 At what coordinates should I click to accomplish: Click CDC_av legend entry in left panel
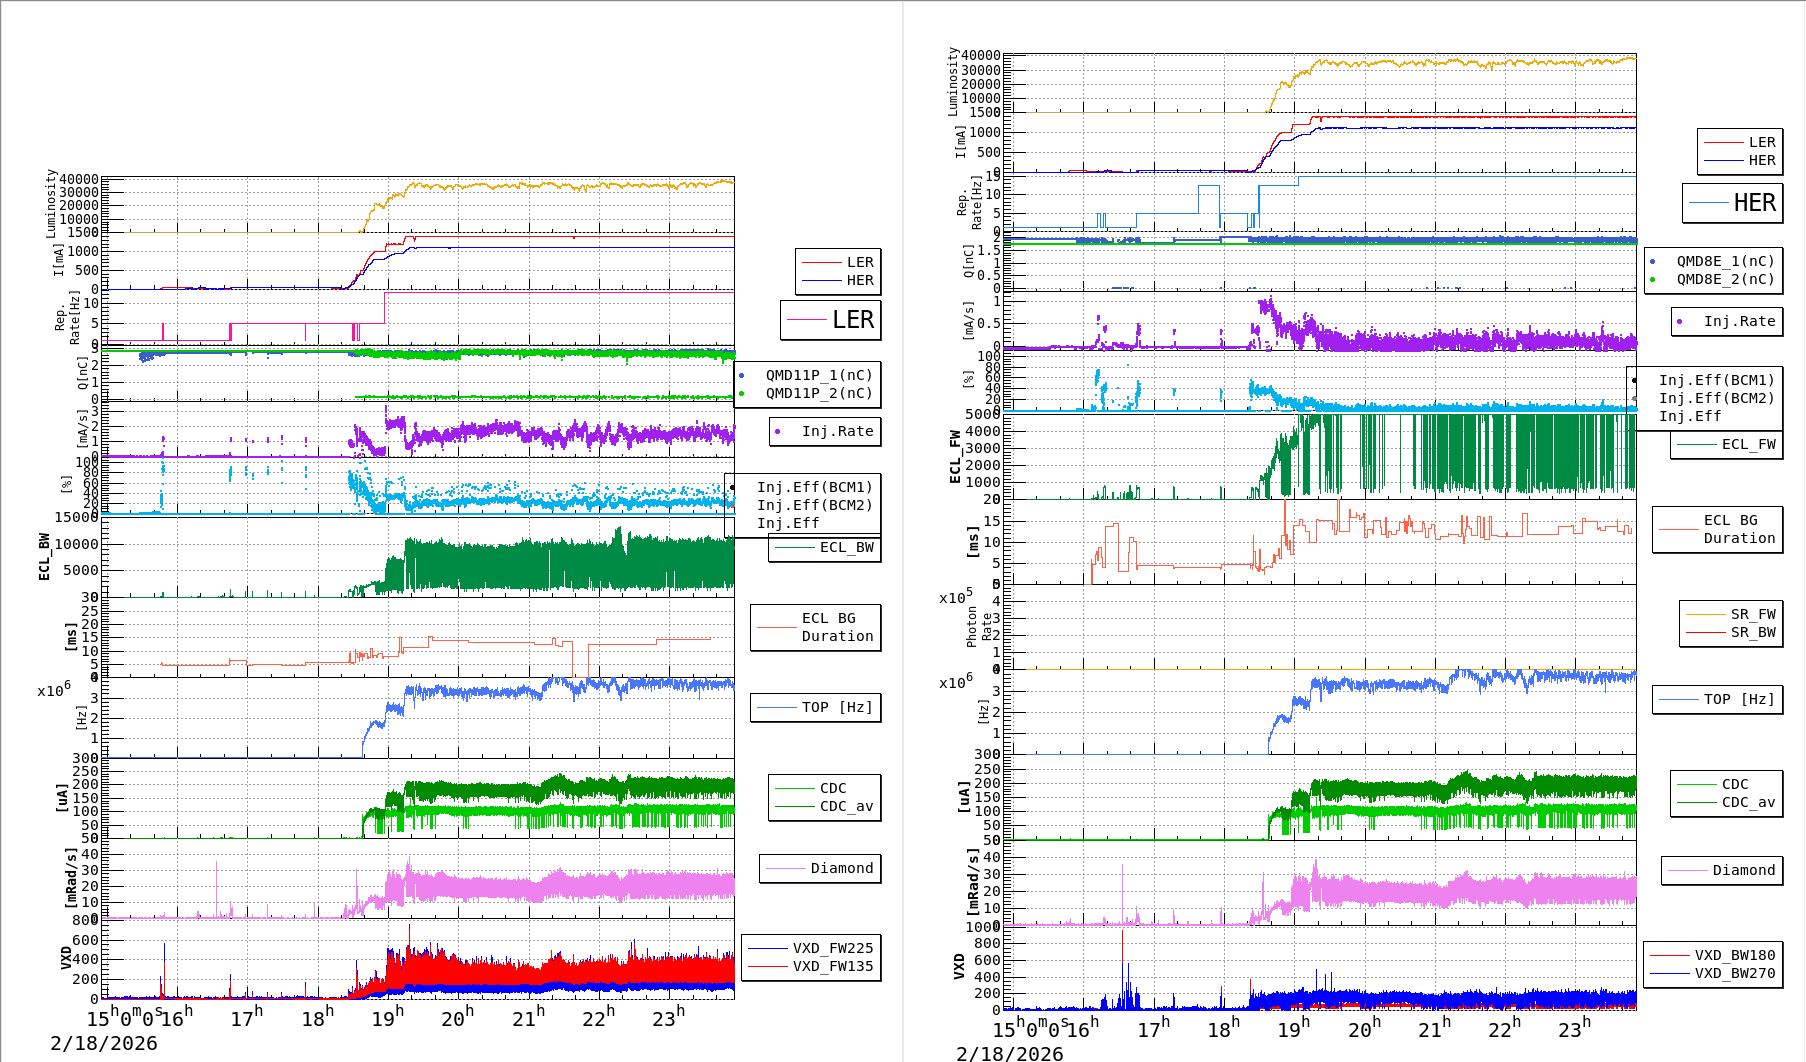[x=845, y=806]
